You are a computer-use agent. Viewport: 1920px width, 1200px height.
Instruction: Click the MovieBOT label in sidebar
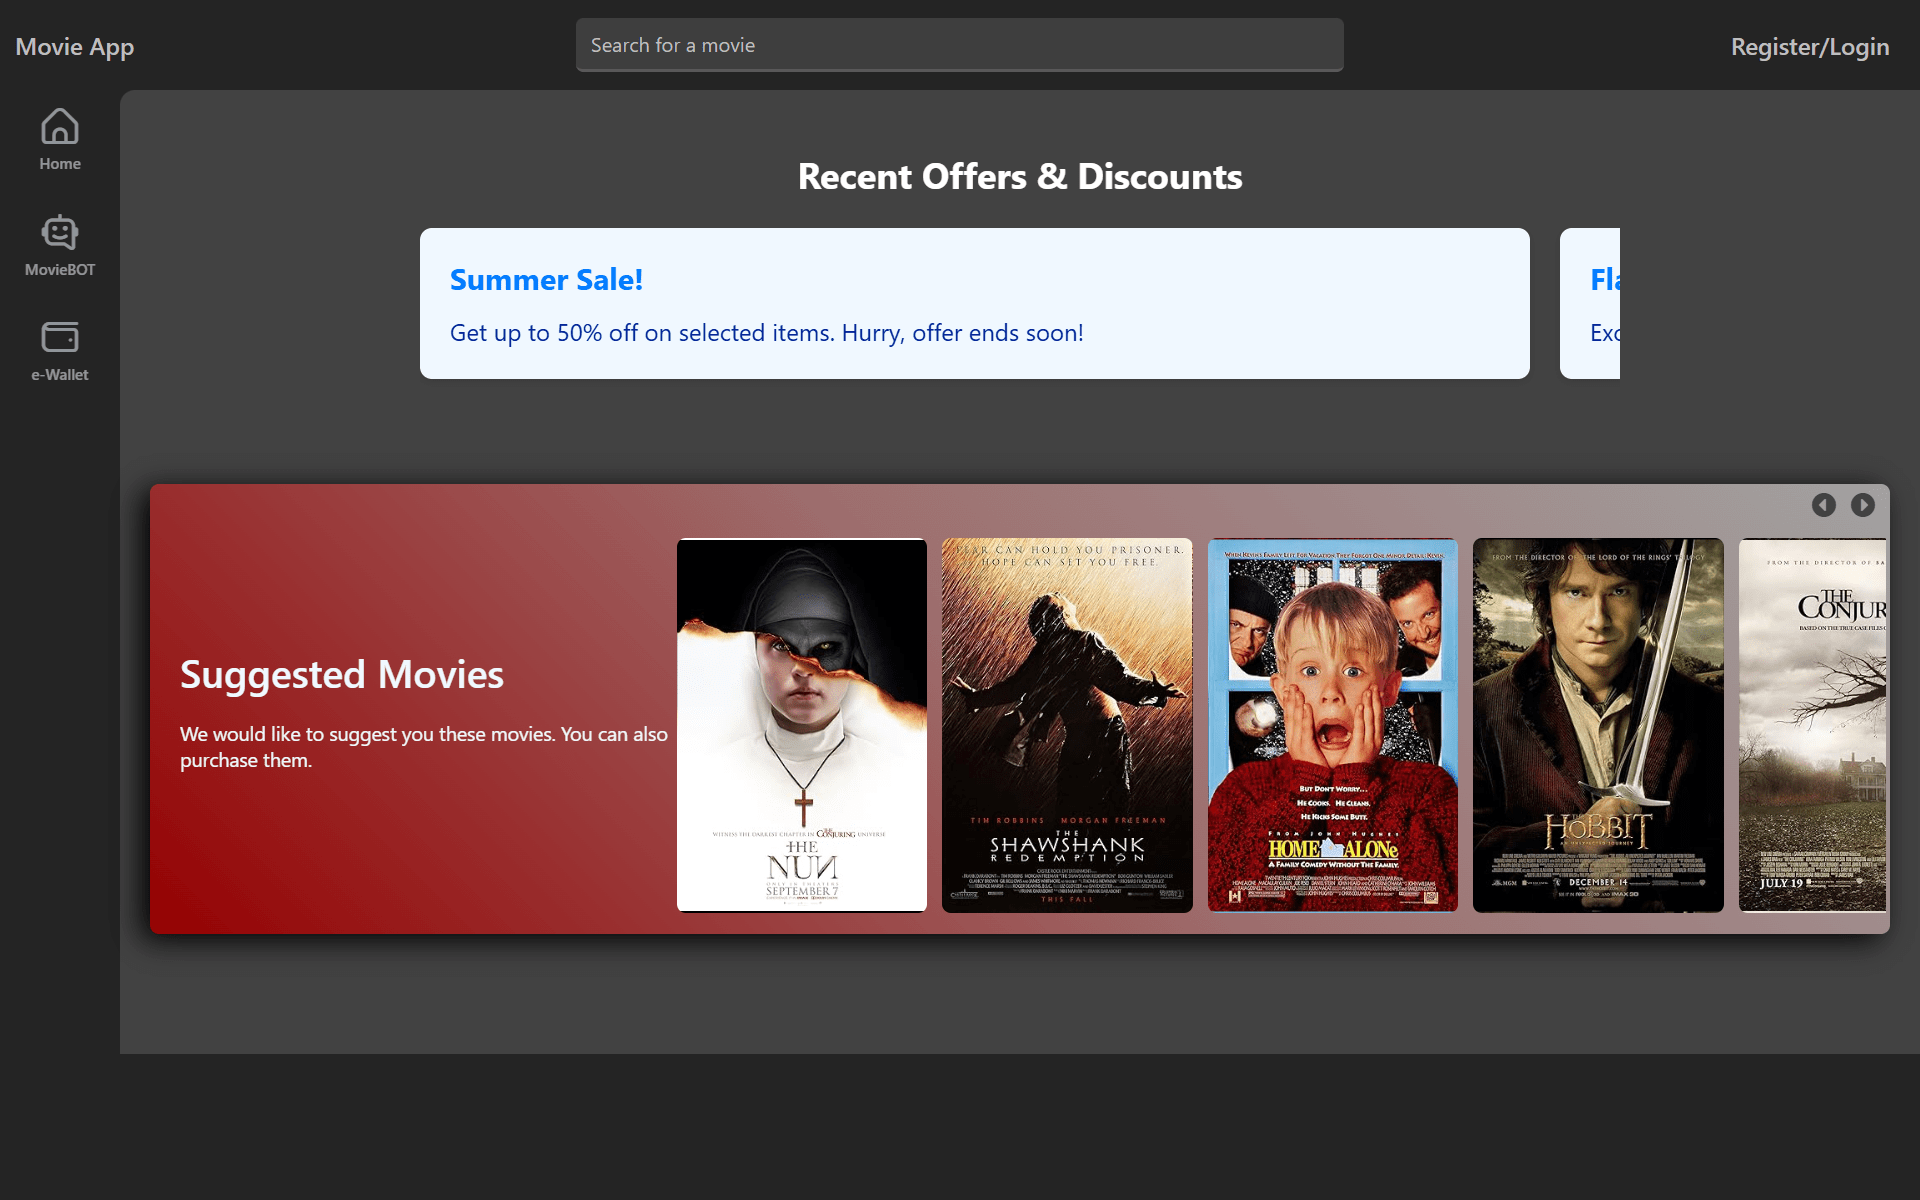click(60, 270)
